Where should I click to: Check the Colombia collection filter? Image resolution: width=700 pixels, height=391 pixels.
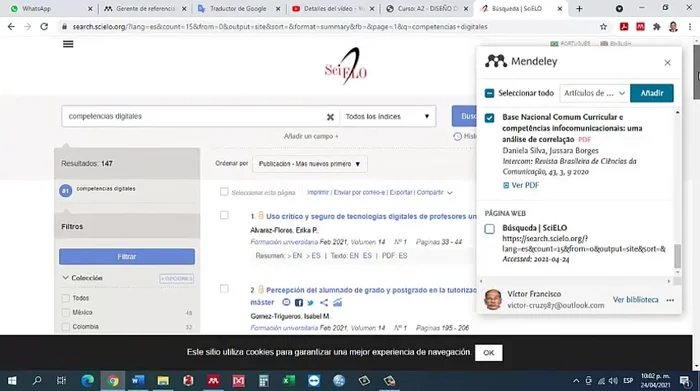point(66,327)
